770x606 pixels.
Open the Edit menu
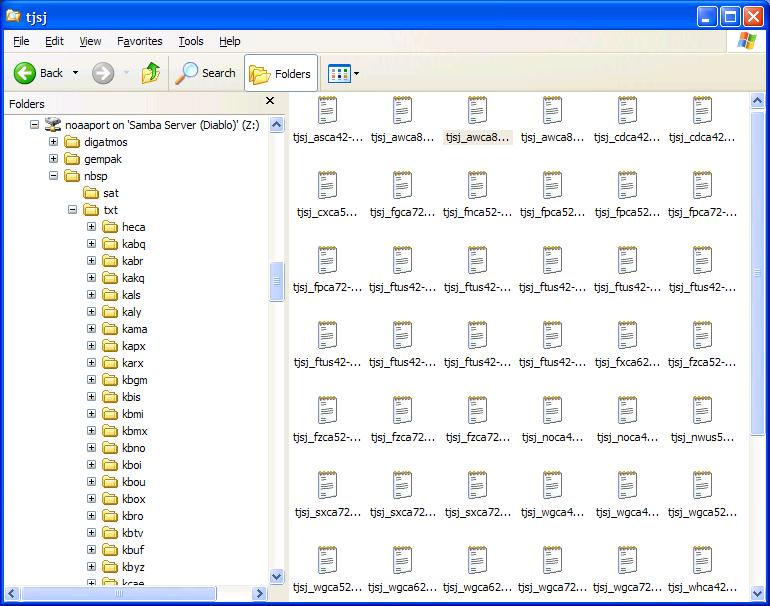pos(54,41)
